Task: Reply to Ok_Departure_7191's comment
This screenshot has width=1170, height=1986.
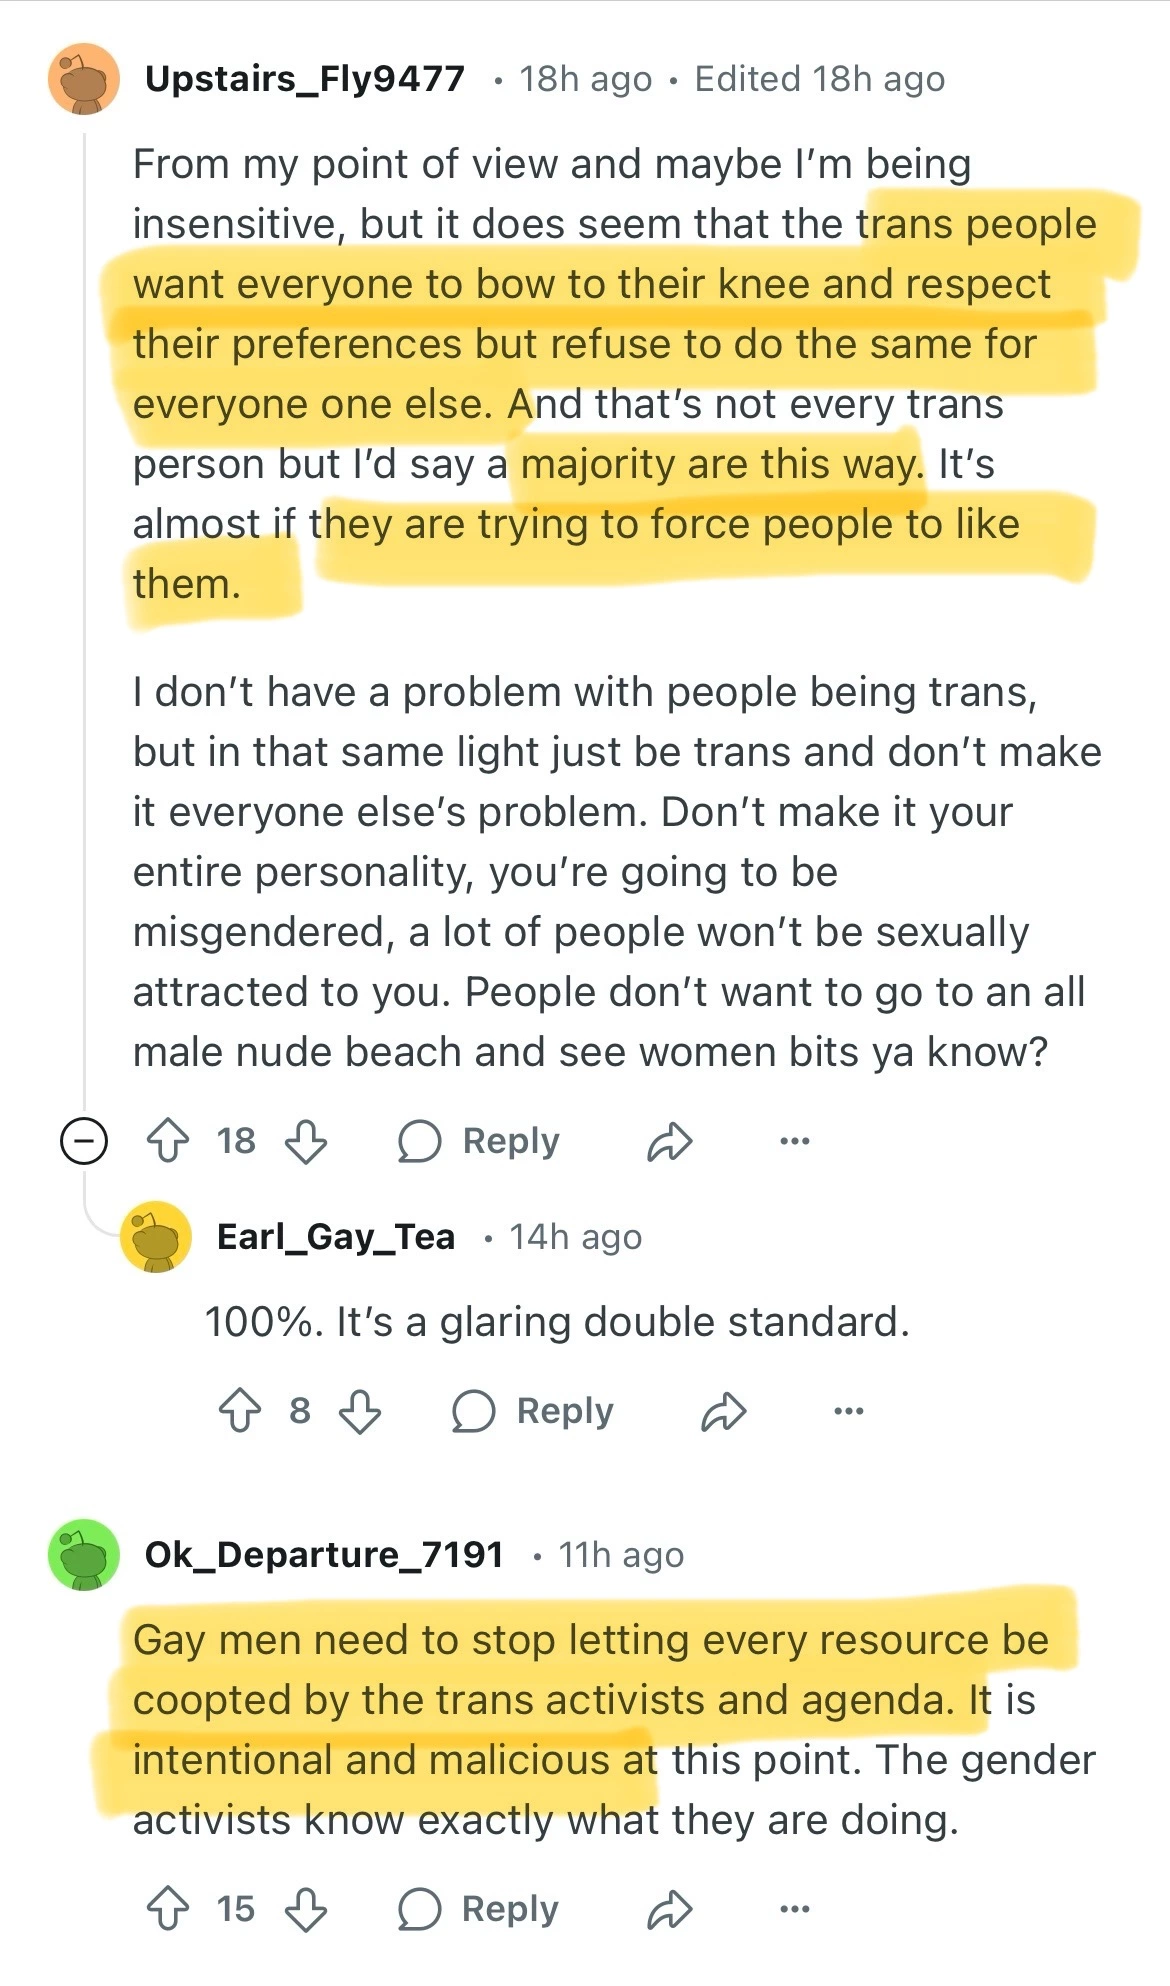Action: point(479,1909)
